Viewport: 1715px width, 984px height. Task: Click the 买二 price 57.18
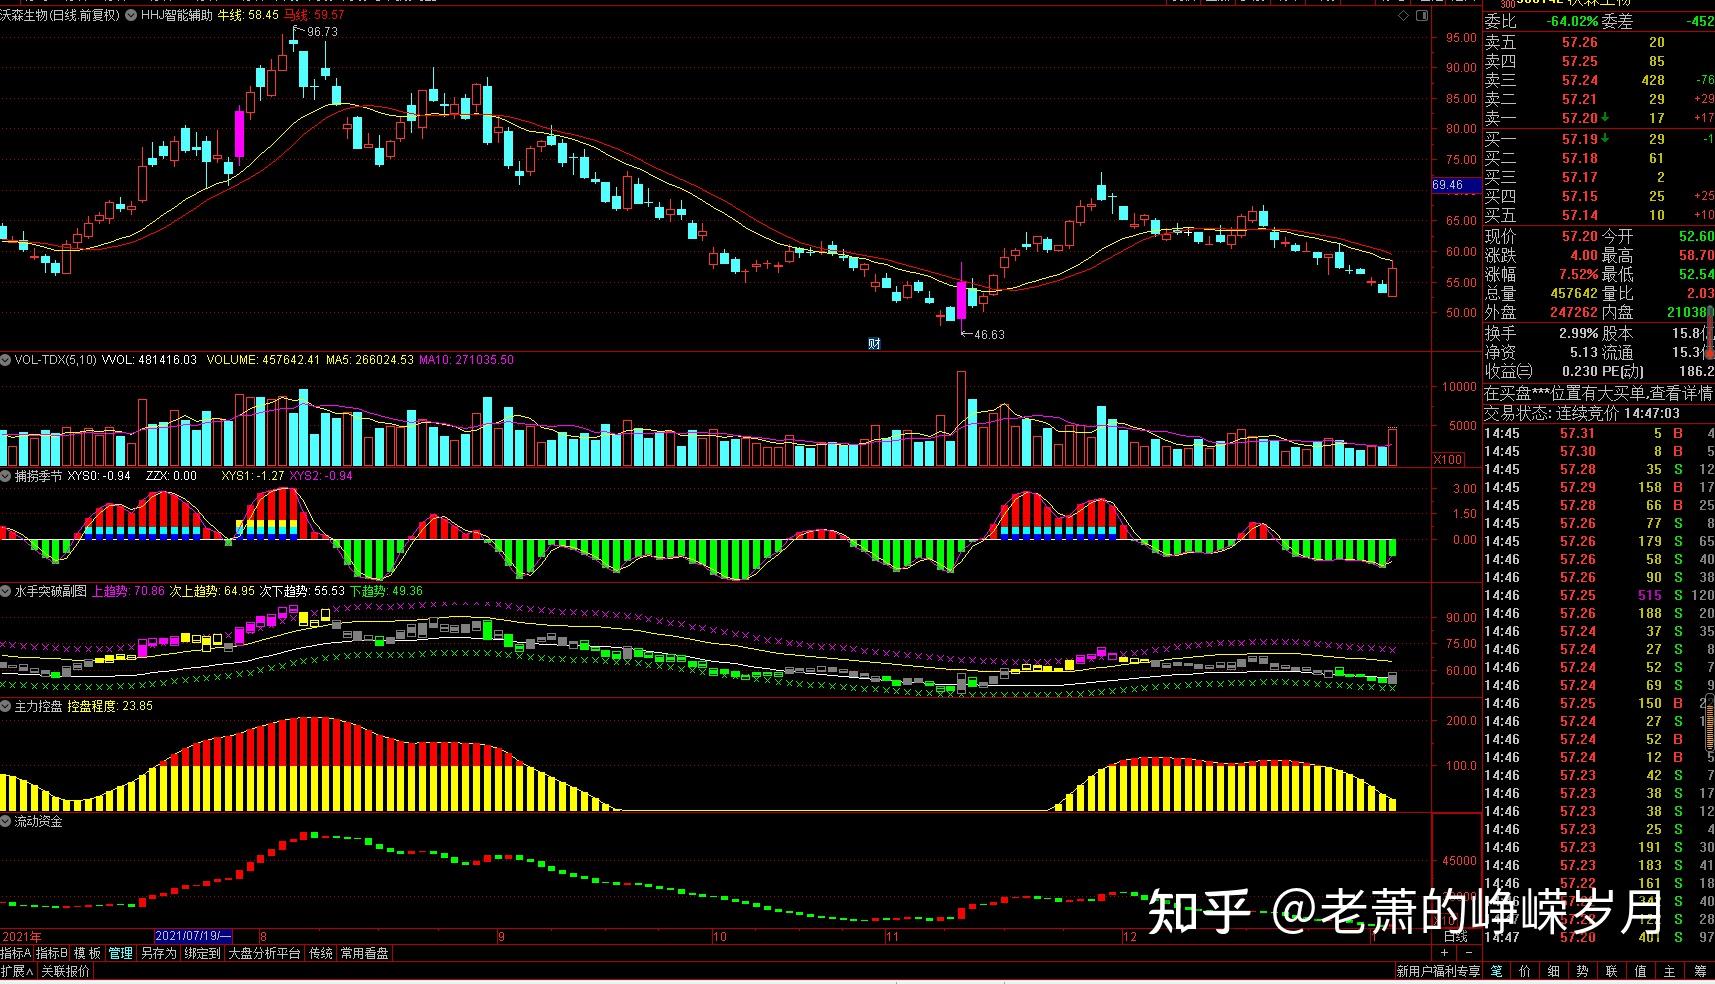(1580, 158)
